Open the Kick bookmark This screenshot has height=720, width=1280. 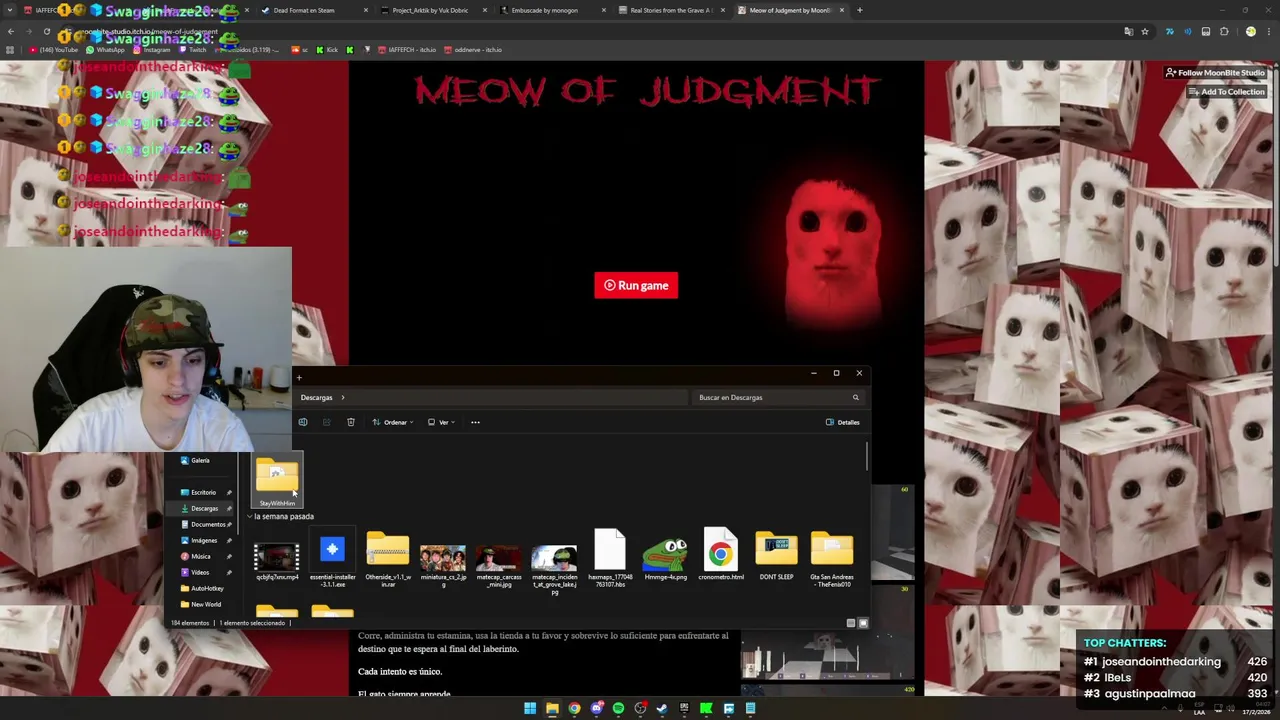pyautogui.click(x=327, y=50)
